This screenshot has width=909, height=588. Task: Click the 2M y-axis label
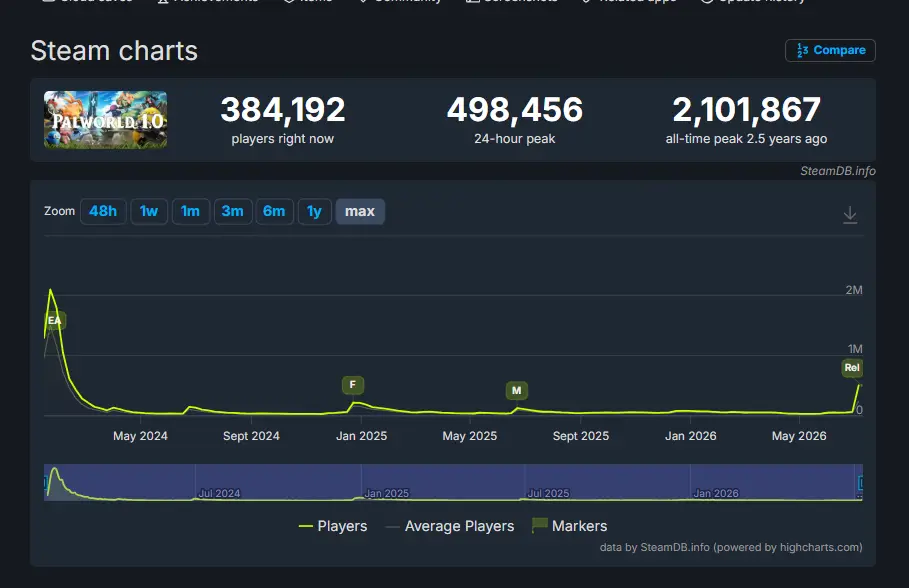854,290
